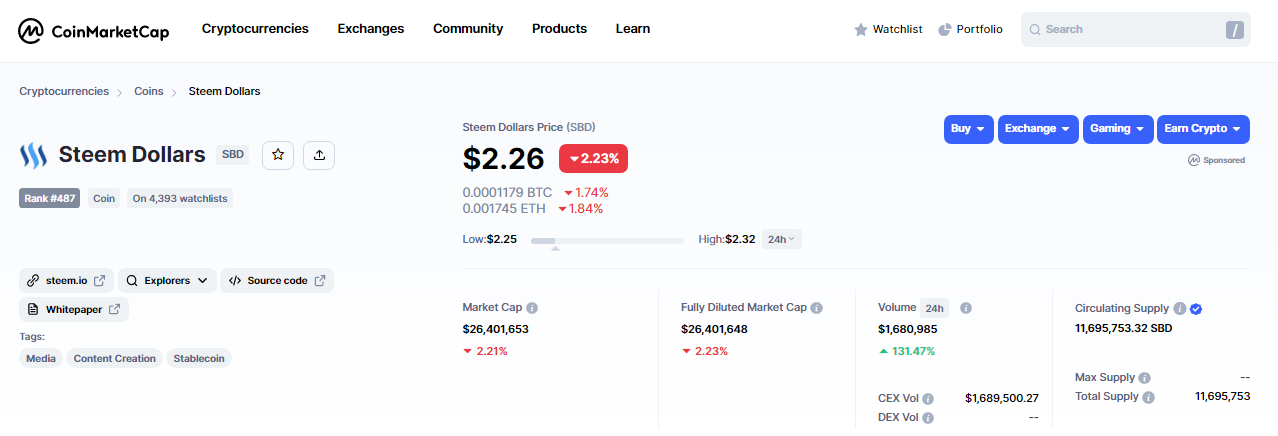Click the Fully Diluted Market Cap info icon
The height and width of the screenshot is (436, 1278).
point(816,308)
